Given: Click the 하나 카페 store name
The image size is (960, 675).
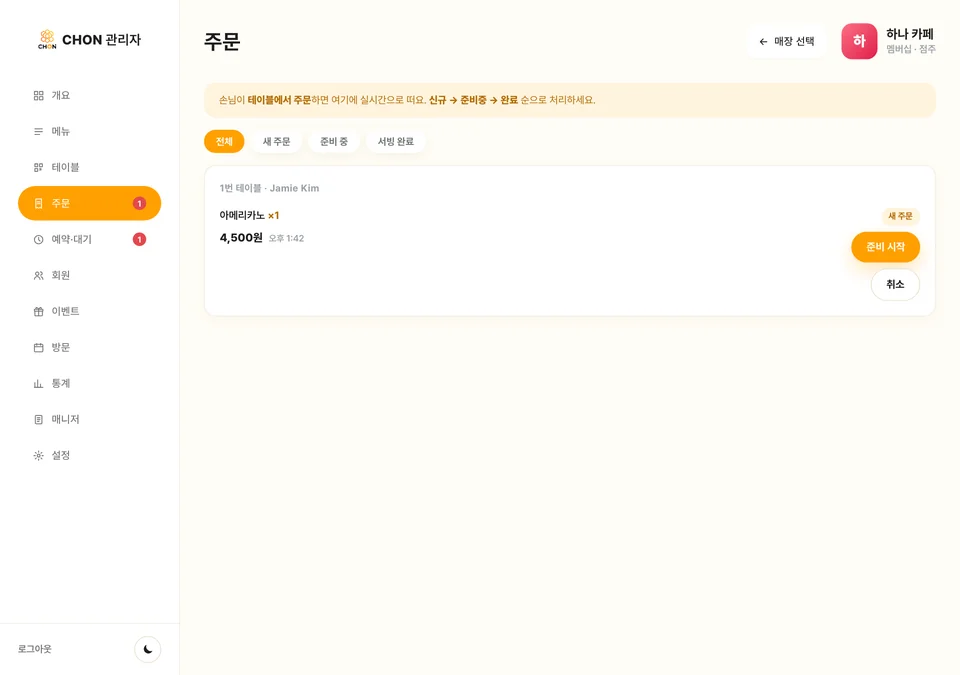Looking at the screenshot, I should tap(910, 34).
